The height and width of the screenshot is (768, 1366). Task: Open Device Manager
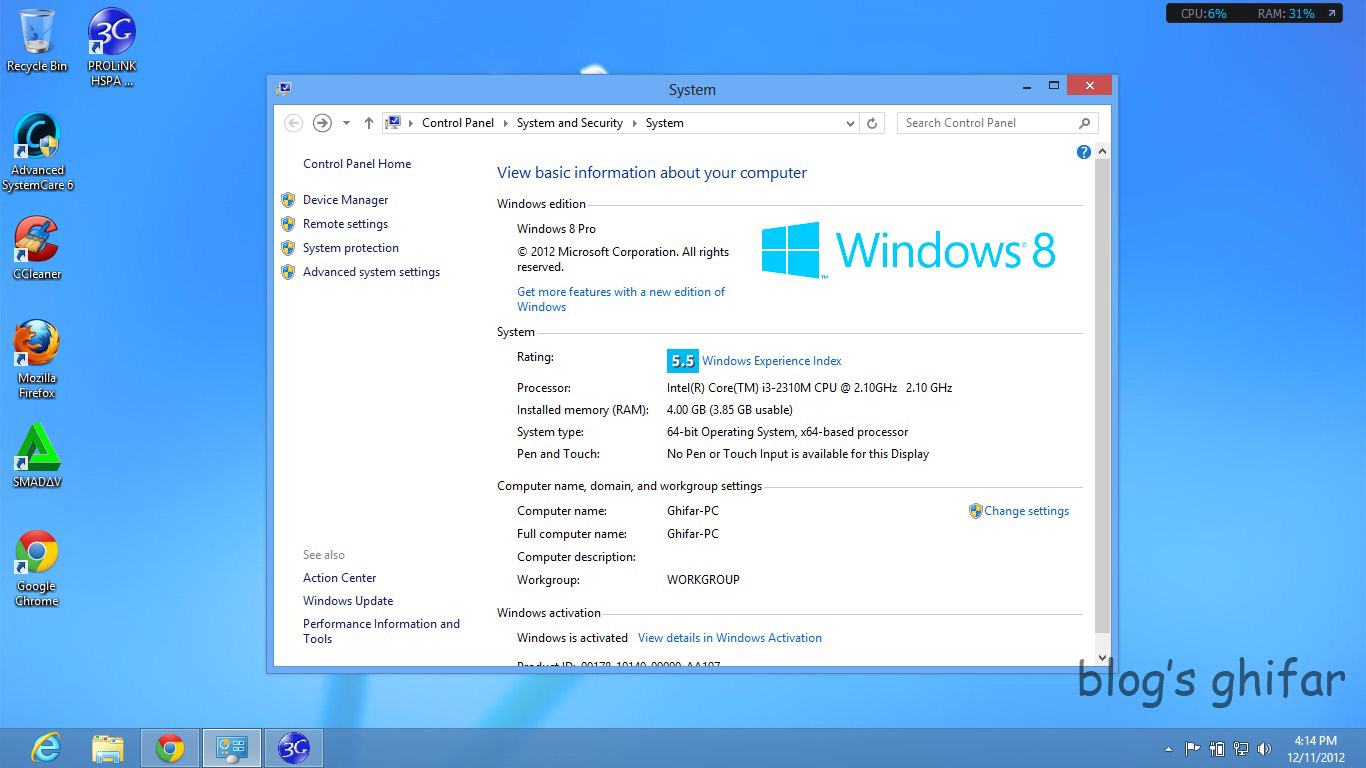point(345,200)
